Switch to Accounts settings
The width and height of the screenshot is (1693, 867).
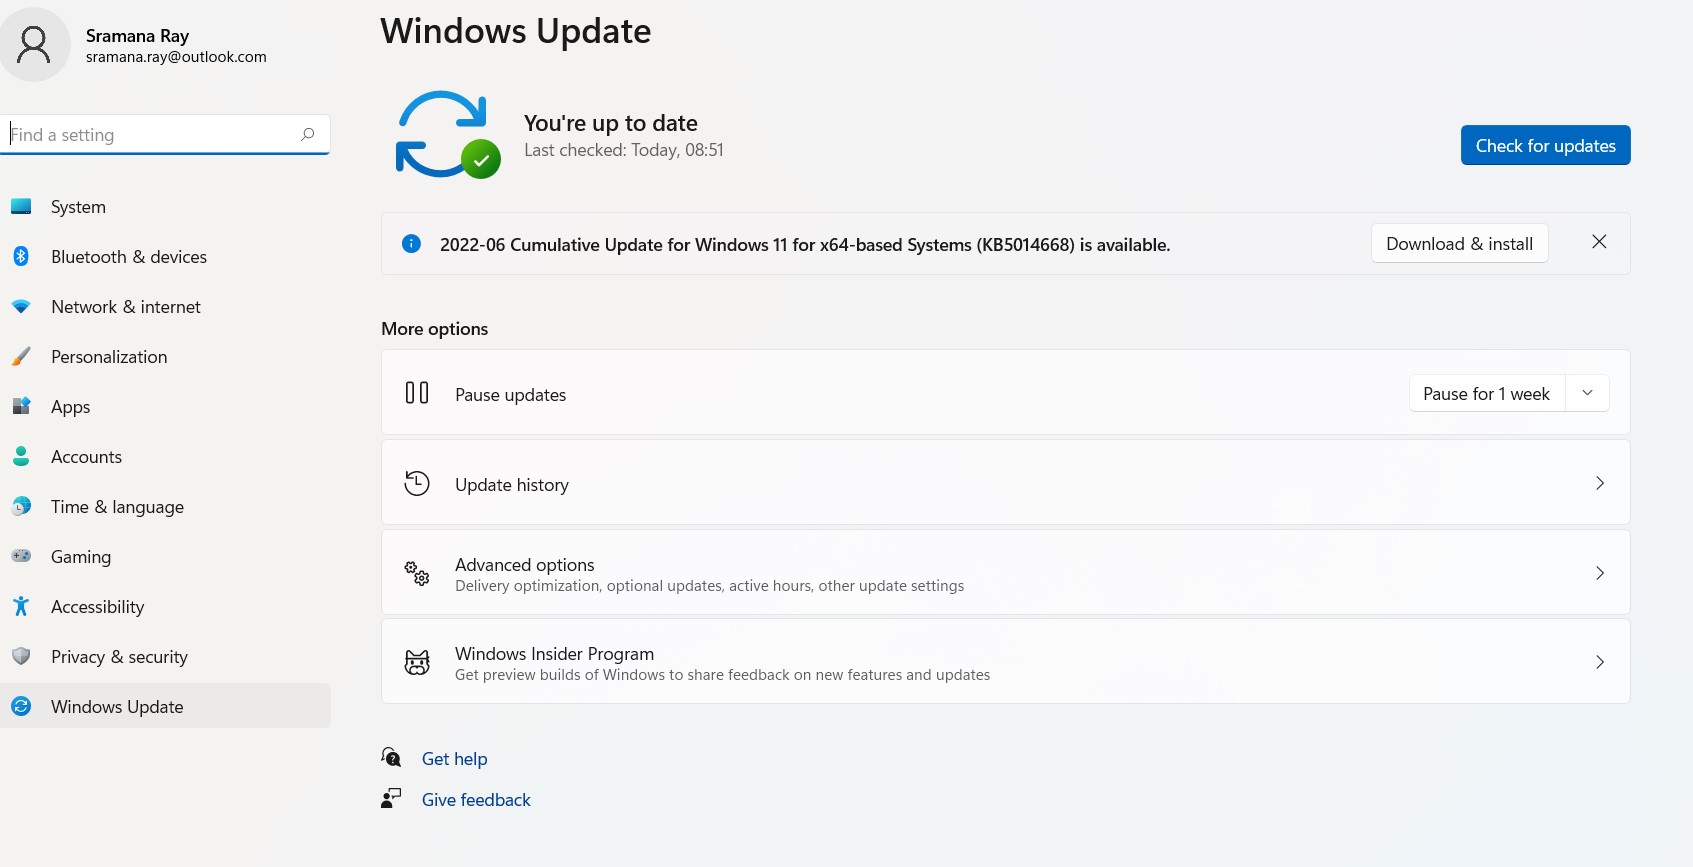click(x=165, y=457)
